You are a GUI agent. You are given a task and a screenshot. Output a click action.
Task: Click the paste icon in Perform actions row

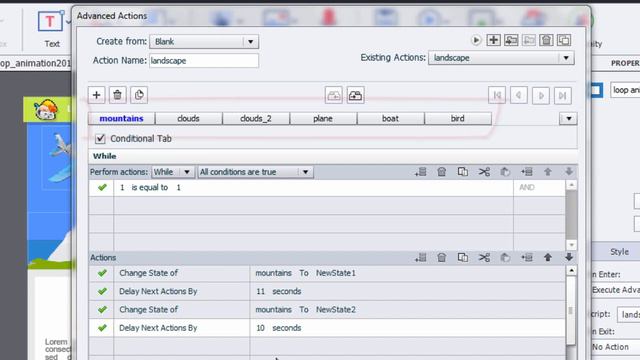pyautogui.click(x=505, y=172)
